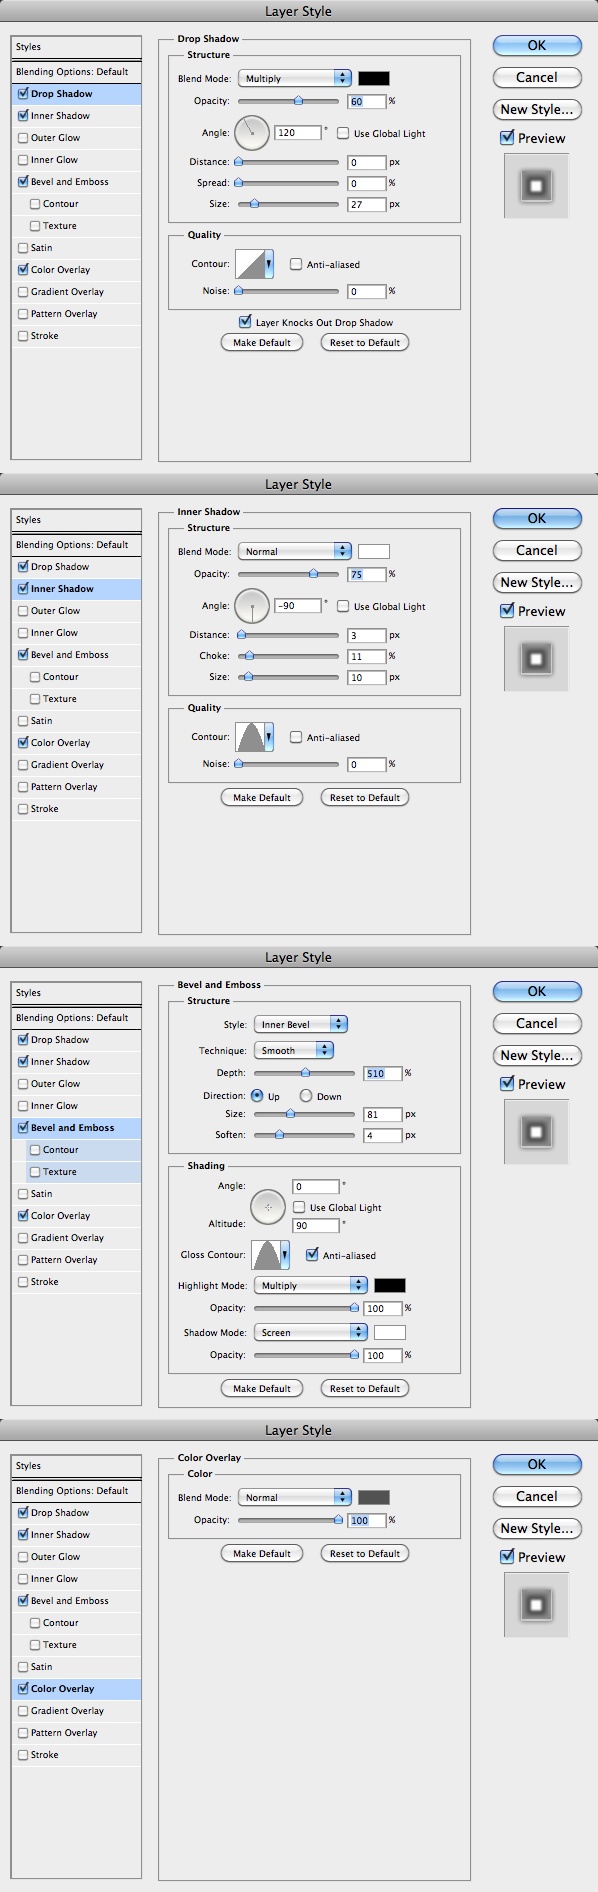Click the Color Overlay Opacity field showing 100
The width and height of the screenshot is (598, 1892).
click(x=366, y=1520)
